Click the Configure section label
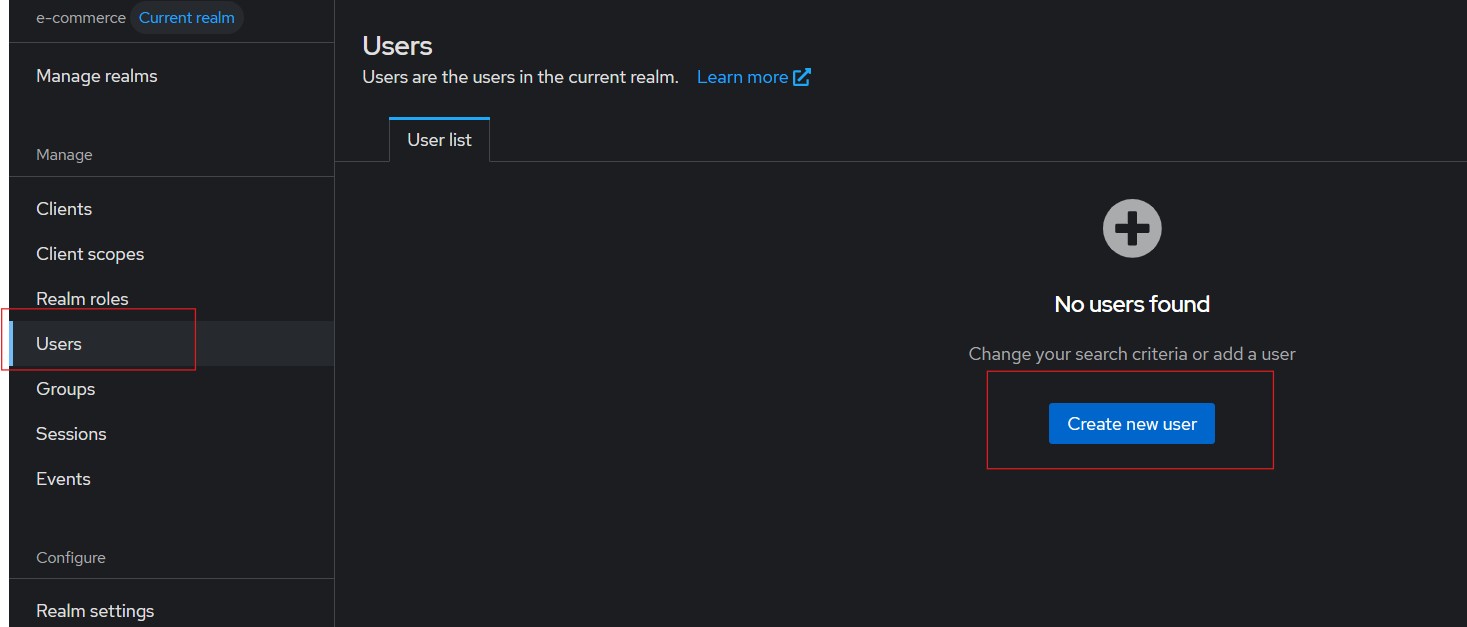 pyautogui.click(x=70, y=558)
